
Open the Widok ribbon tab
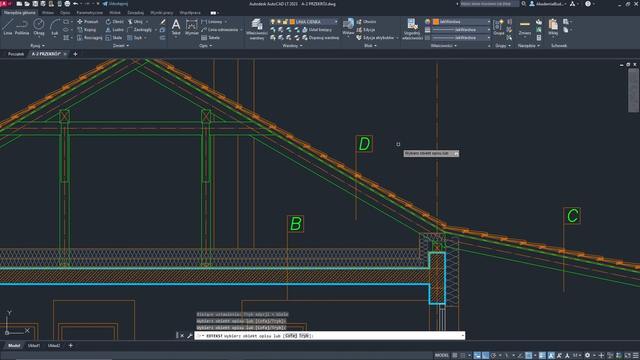[115, 13]
